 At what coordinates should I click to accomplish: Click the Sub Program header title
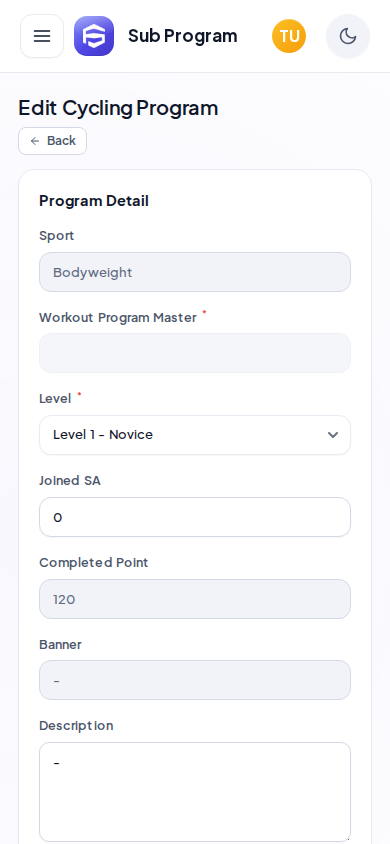pyautogui.click(x=183, y=36)
